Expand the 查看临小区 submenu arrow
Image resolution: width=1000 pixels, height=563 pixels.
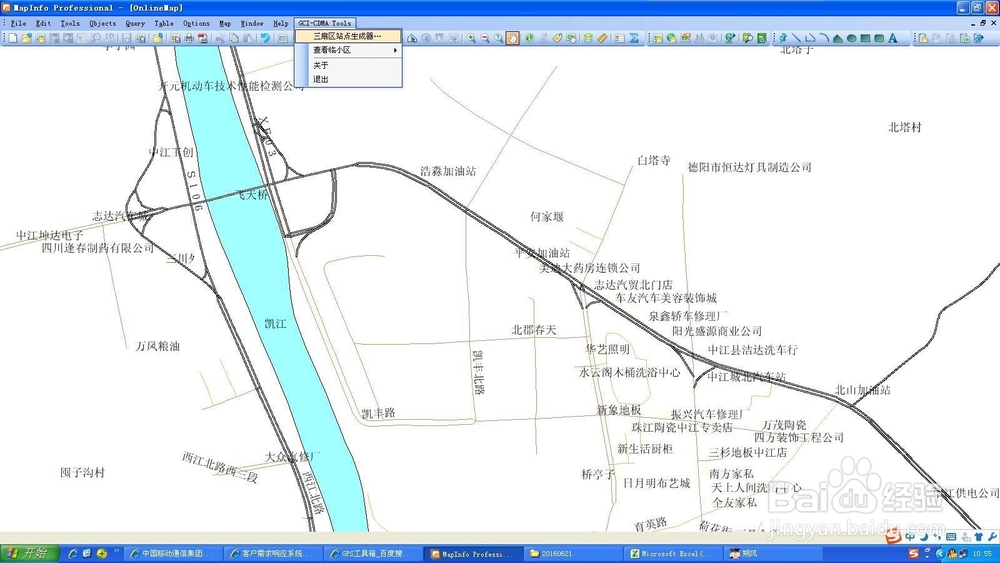395,50
